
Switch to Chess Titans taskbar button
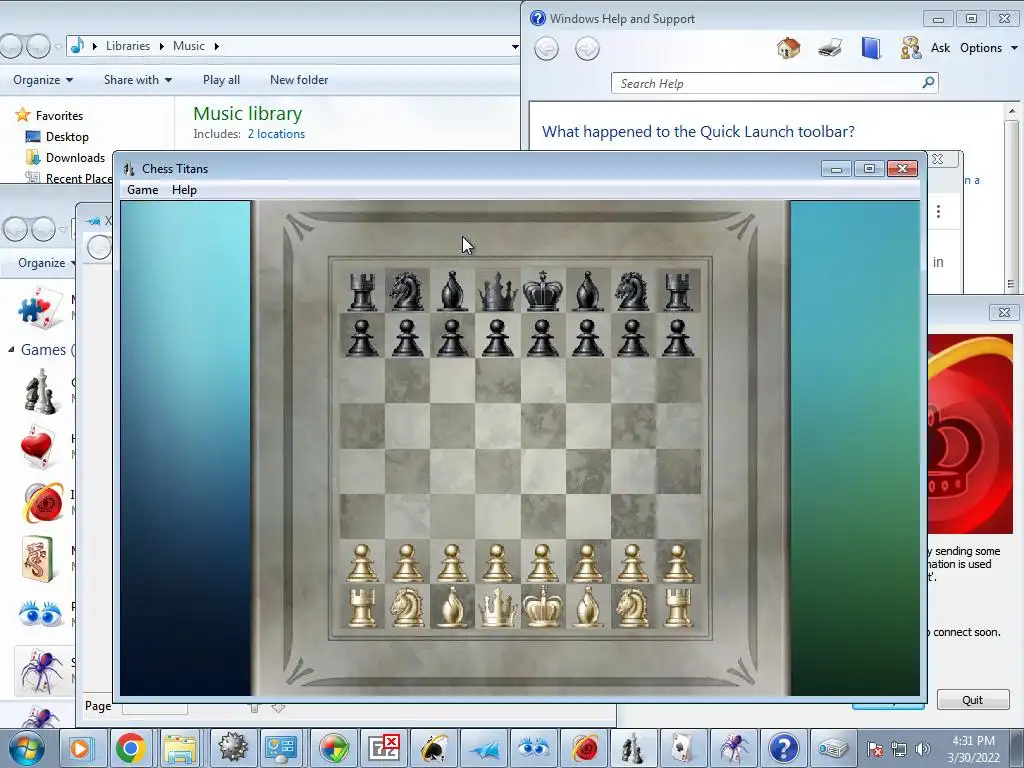tap(633, 748)
